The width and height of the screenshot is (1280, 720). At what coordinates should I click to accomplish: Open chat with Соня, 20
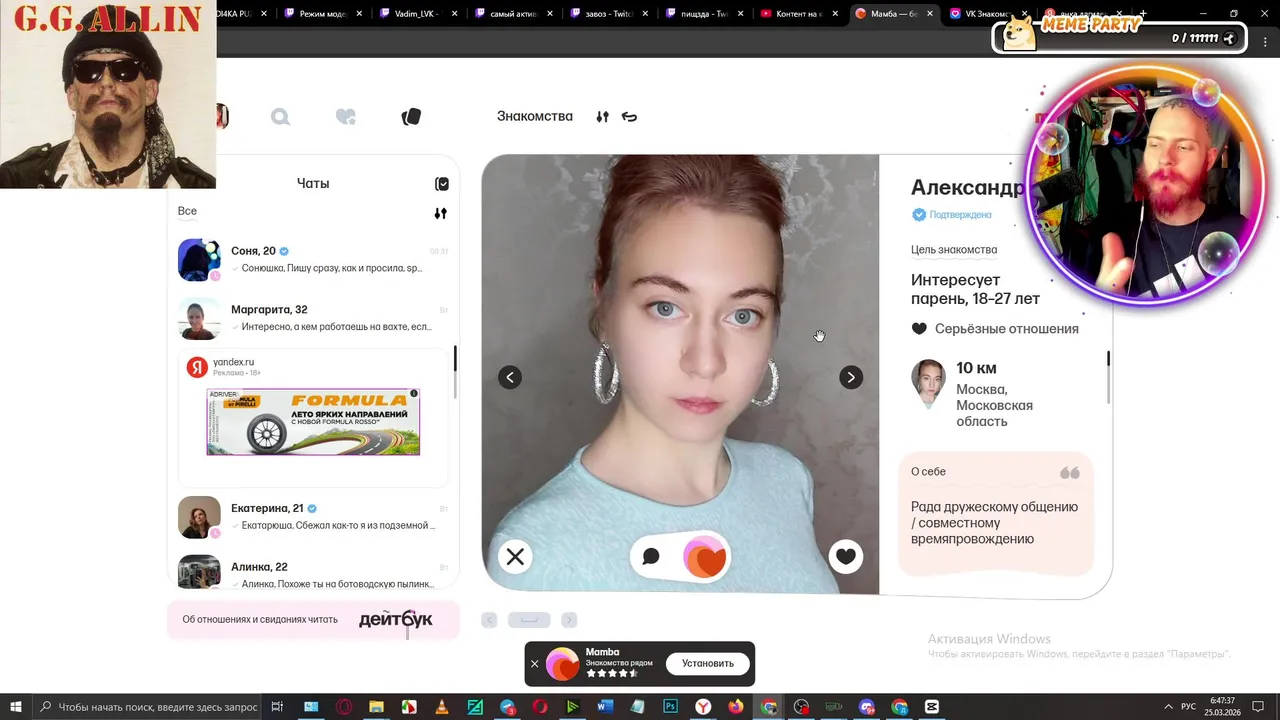(313, 260)
